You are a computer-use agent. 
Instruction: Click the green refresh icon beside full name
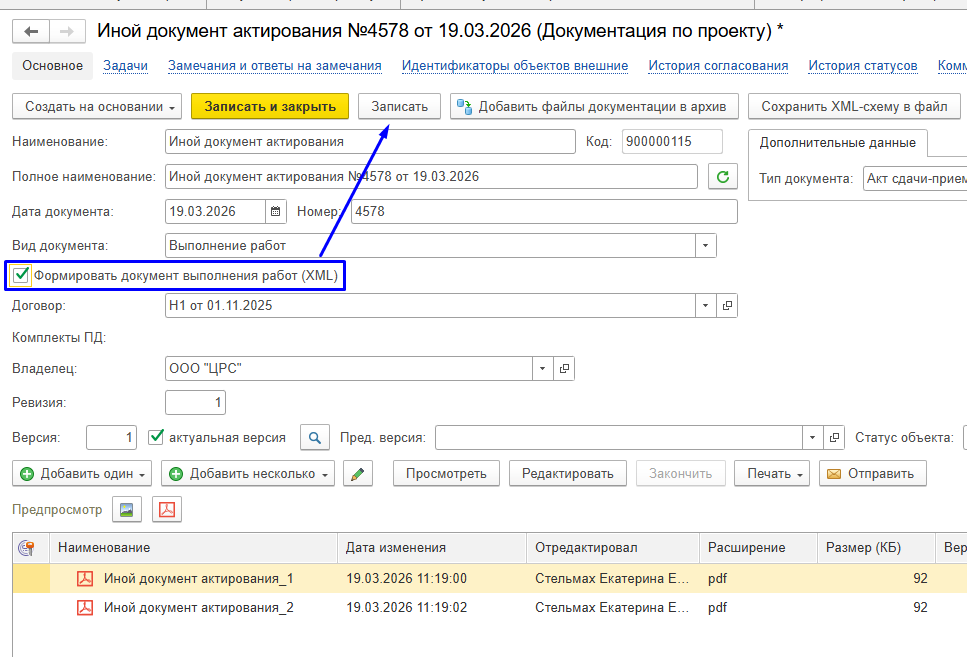[722, 177]
